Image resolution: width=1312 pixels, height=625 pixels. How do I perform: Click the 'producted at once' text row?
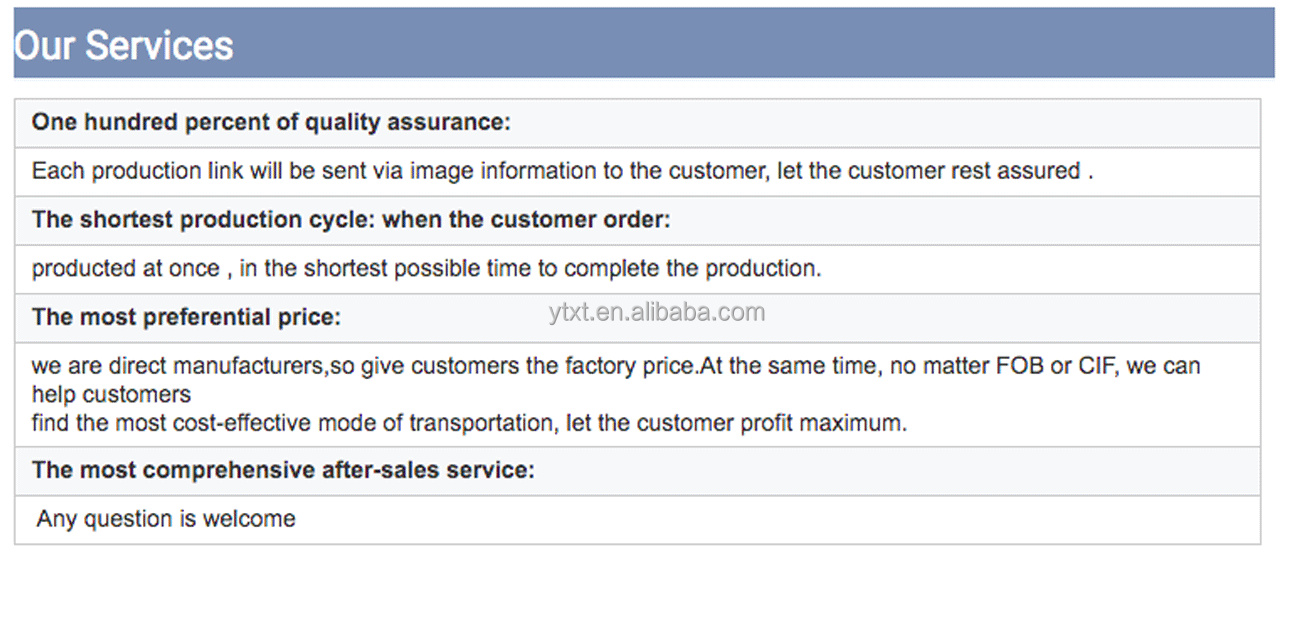(x=637, y=270)
